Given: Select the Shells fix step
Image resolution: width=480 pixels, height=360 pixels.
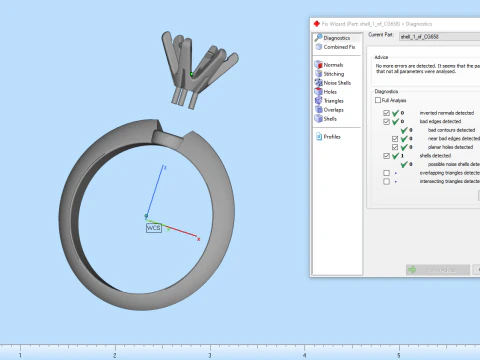Looking at the screenshot, I should (326, 119).
